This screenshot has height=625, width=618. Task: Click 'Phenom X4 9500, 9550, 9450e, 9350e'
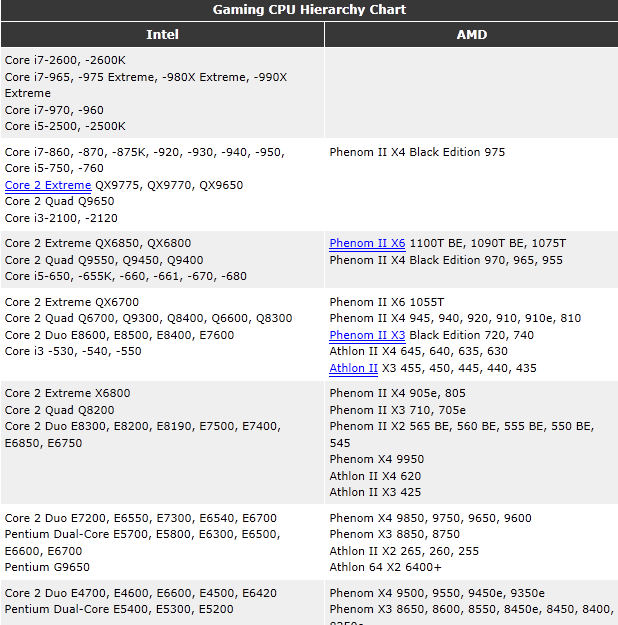tap(437, 593)
